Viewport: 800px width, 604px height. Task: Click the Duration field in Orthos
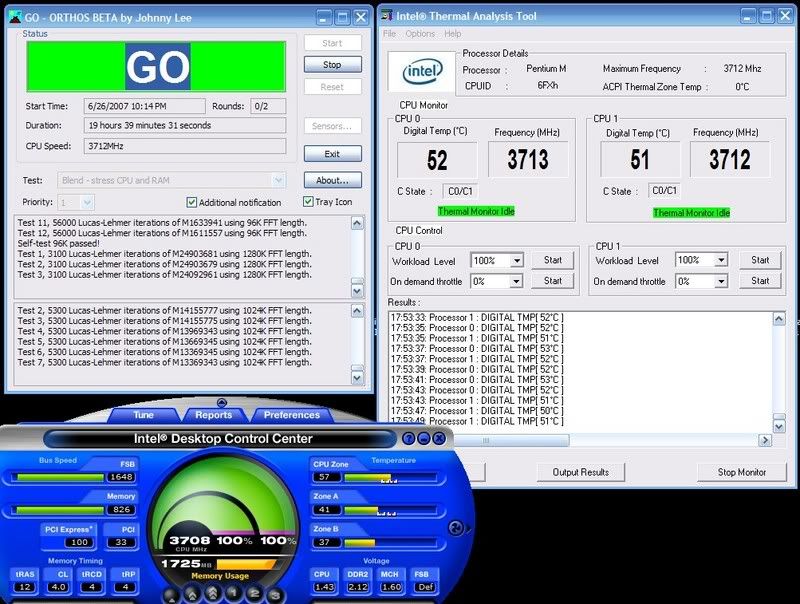[185, 125]
